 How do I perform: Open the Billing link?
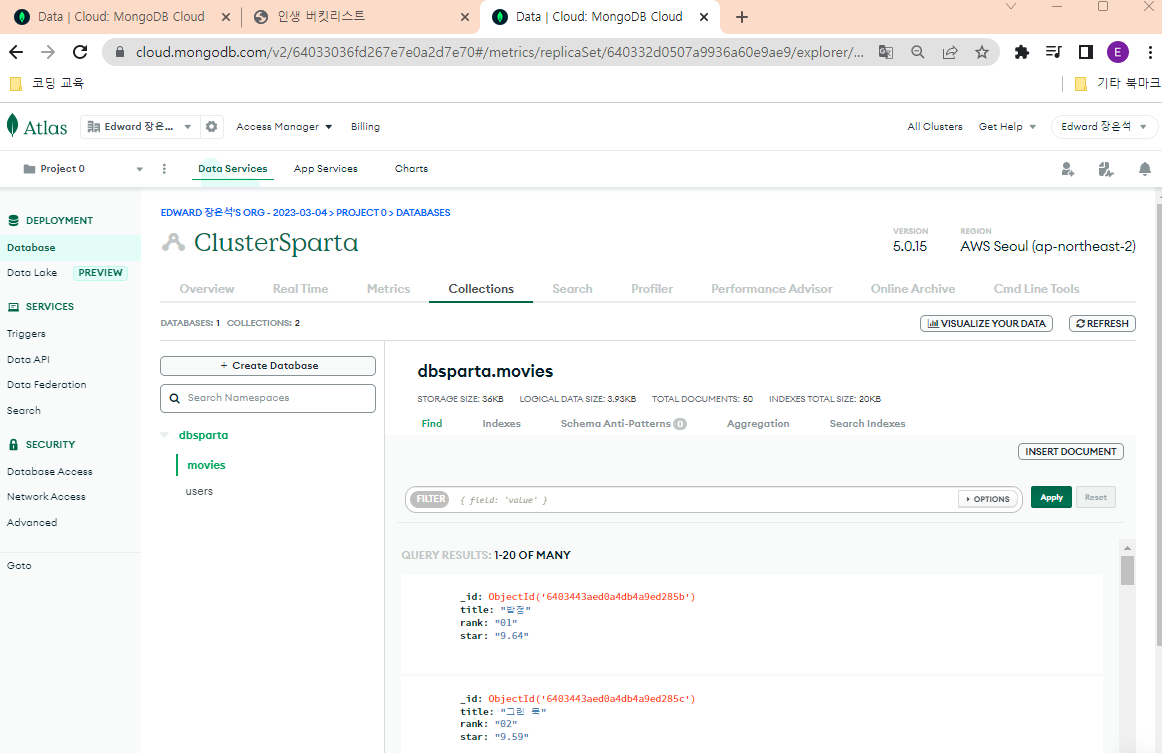click(365, 127)
